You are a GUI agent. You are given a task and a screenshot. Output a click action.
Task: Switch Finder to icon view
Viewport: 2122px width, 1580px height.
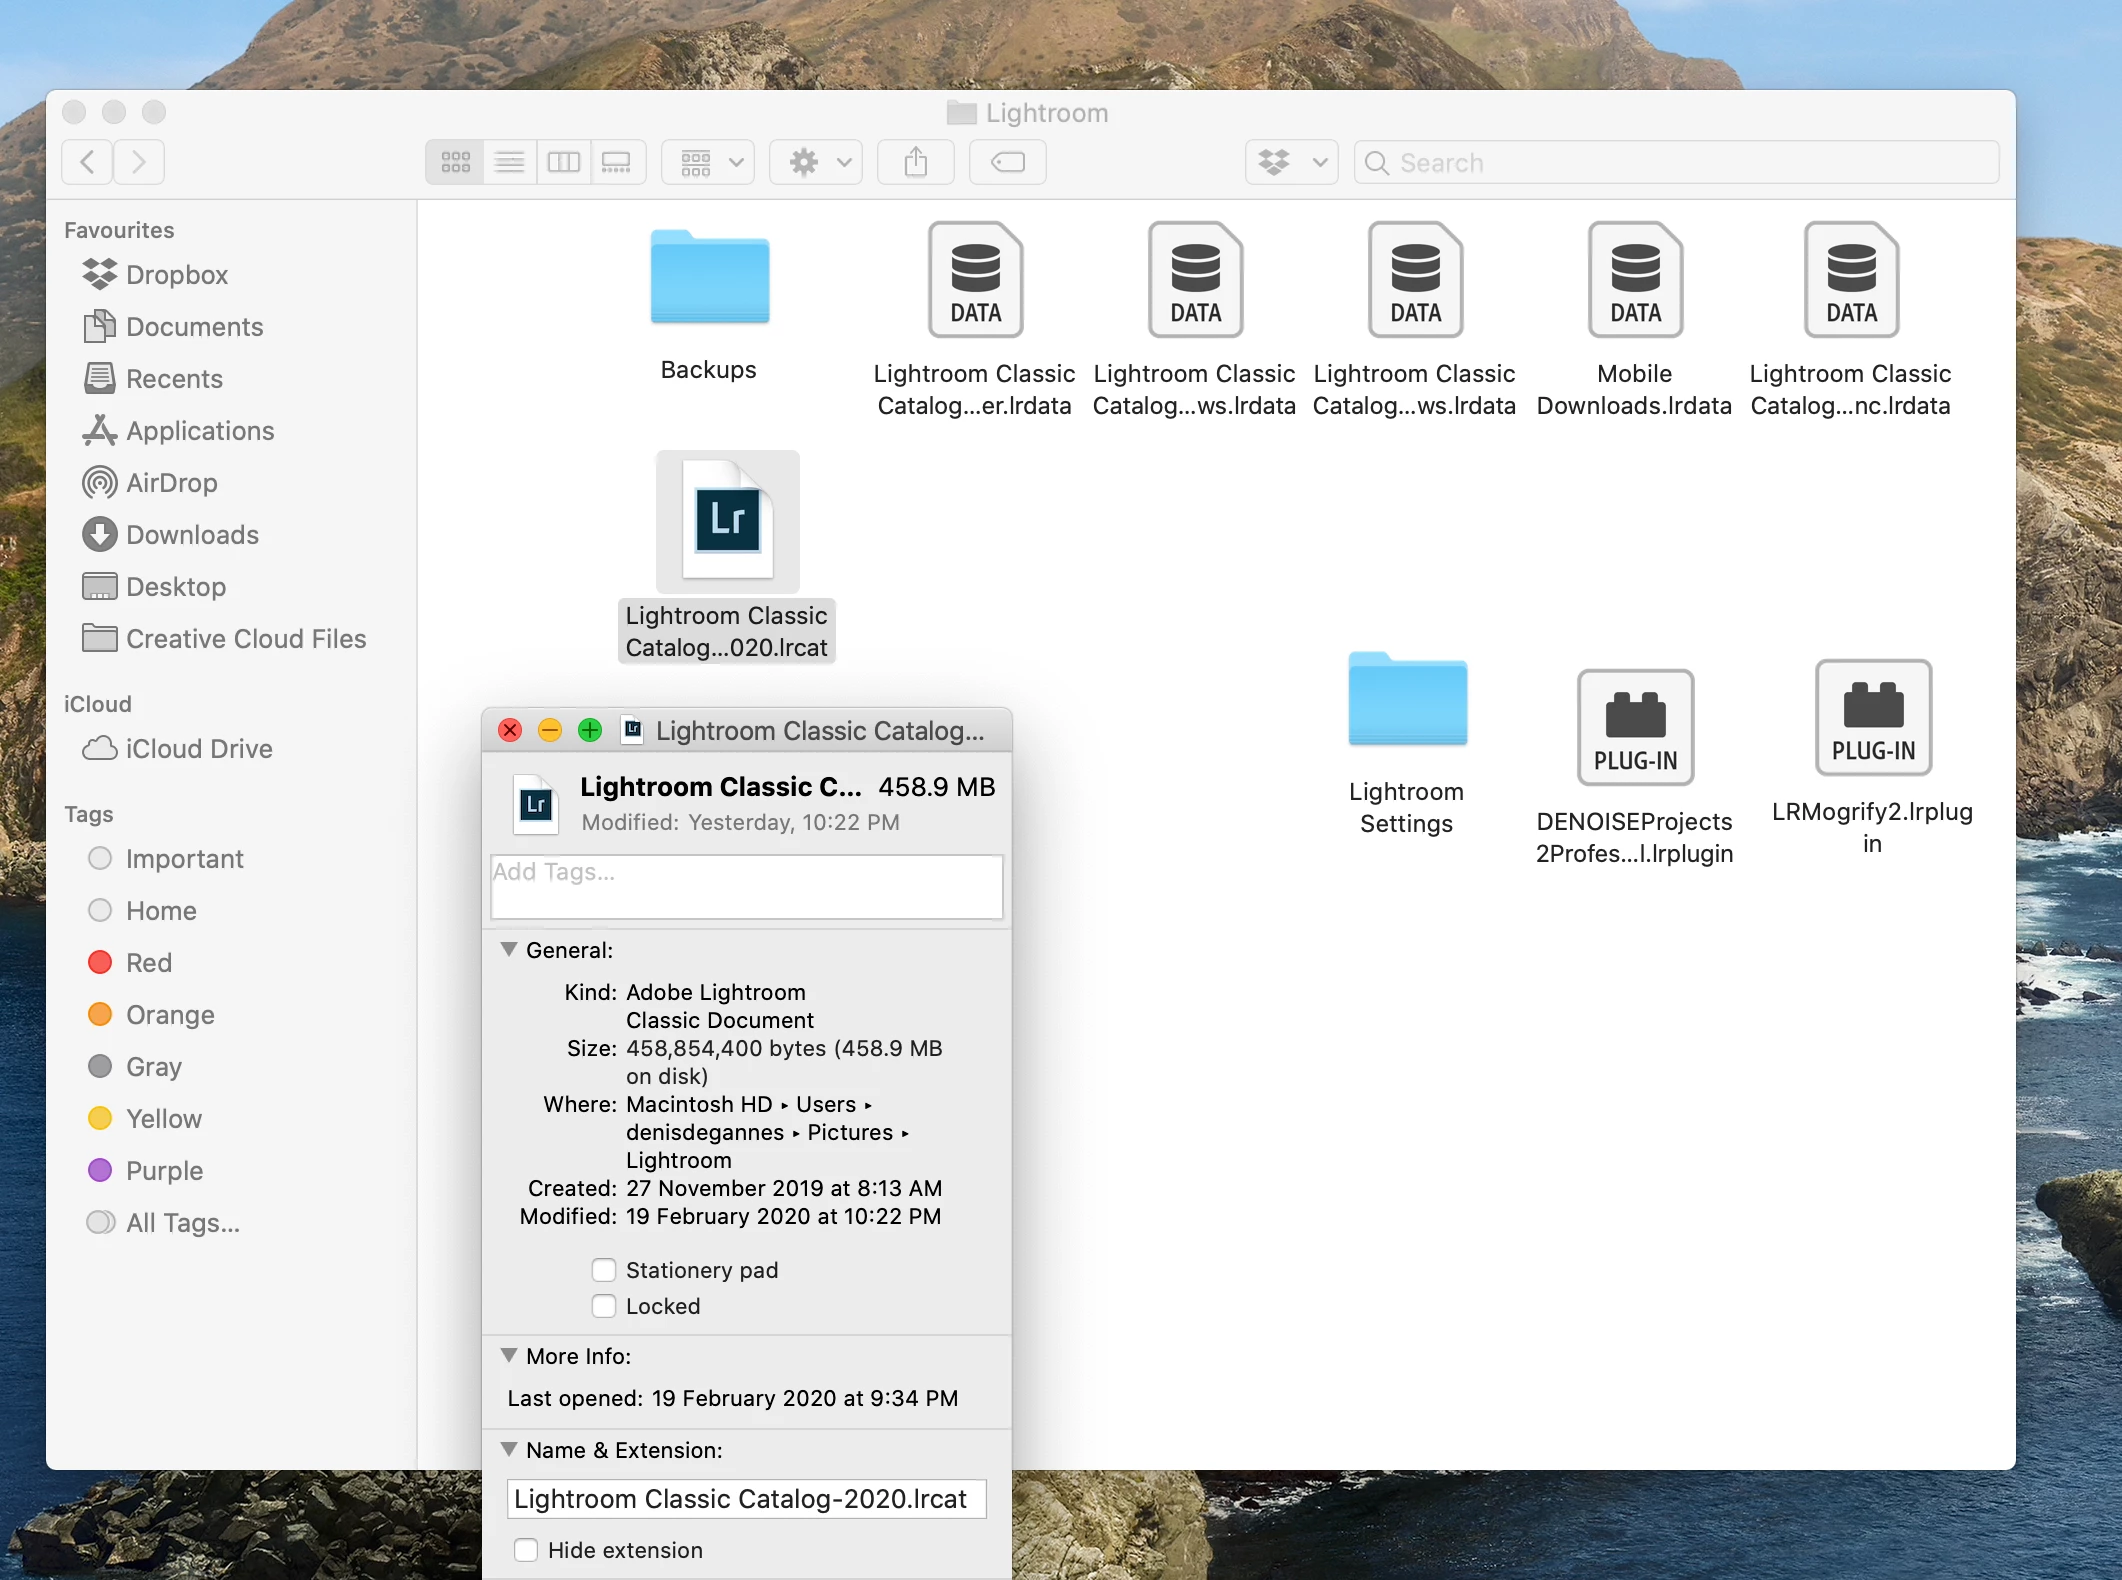(x=456, y=162)
